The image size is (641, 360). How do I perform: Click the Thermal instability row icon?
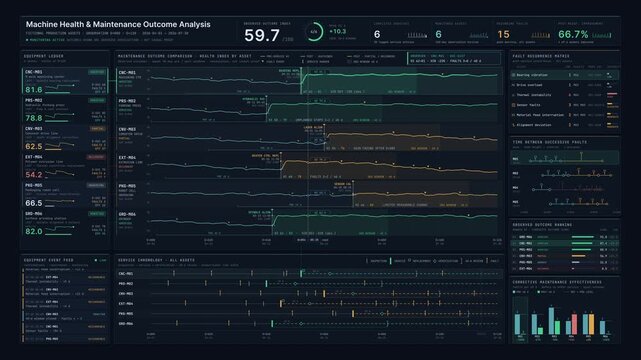(513, 95)
